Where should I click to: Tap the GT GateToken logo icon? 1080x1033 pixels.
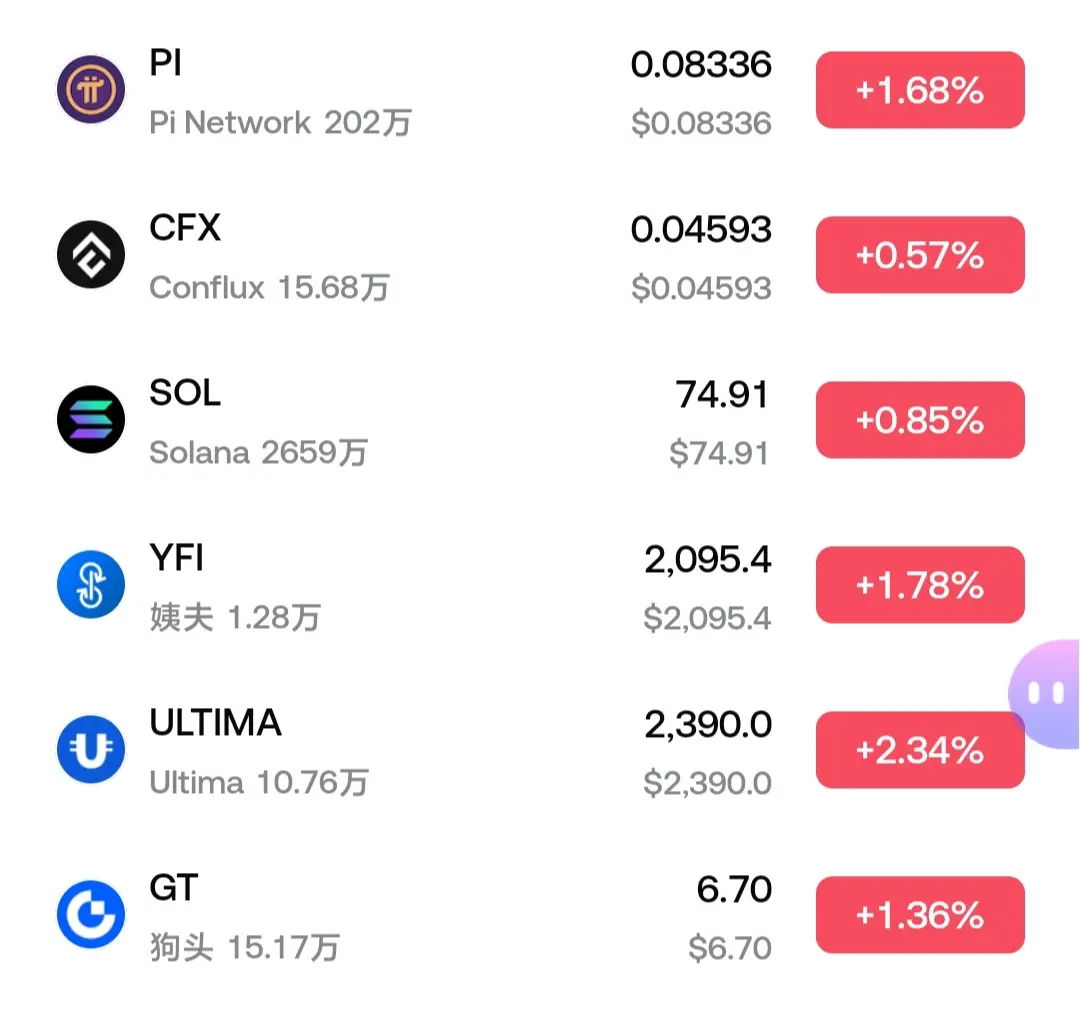[x=91, y=915]
